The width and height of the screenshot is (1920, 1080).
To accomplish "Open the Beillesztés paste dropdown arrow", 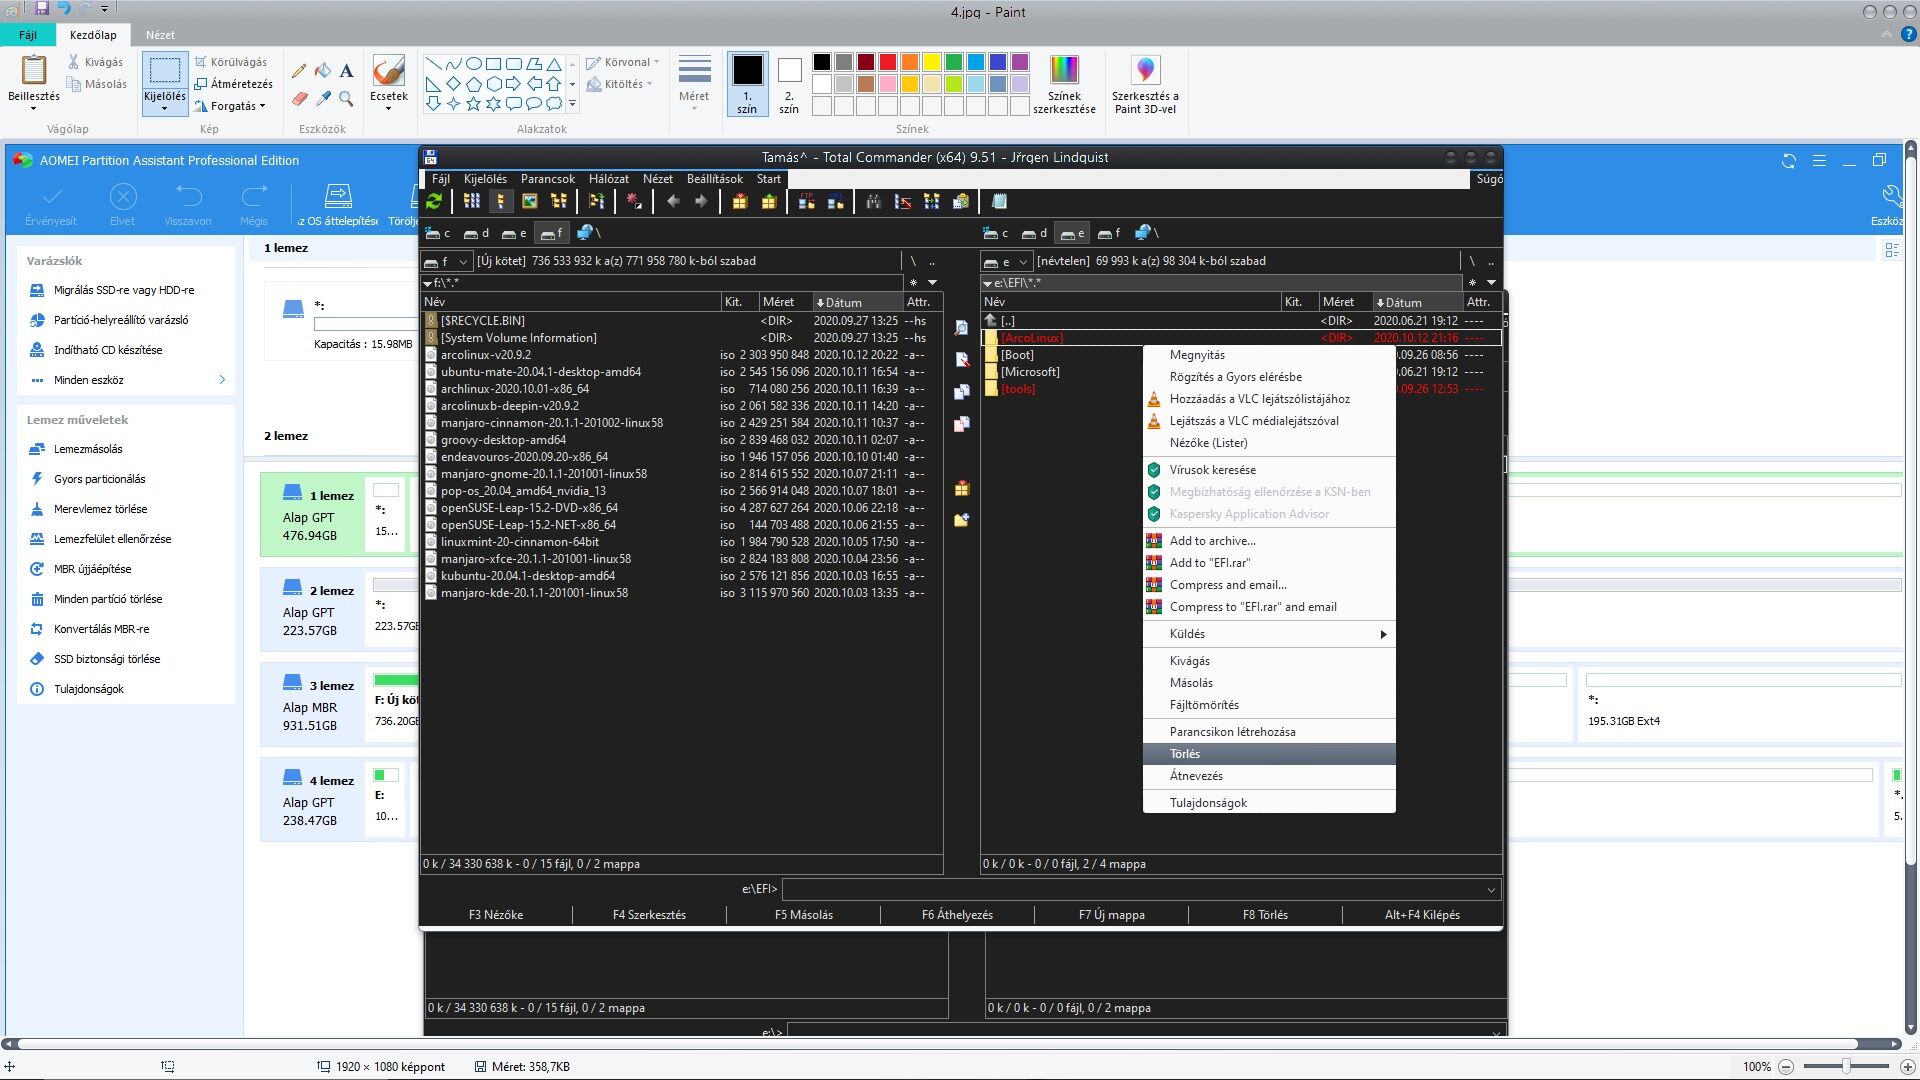I will [x=34, y=110].
